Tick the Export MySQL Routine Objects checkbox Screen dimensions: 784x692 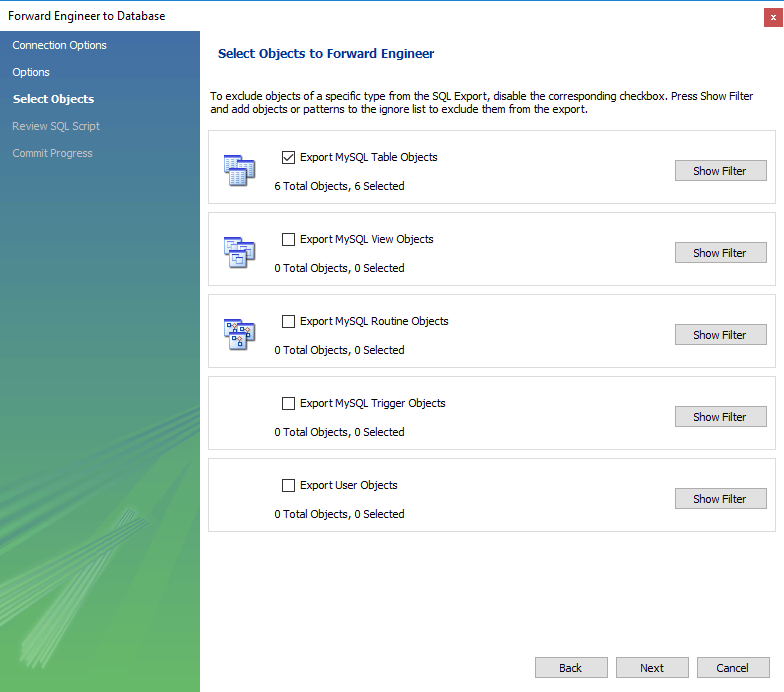tap(289, 321)
